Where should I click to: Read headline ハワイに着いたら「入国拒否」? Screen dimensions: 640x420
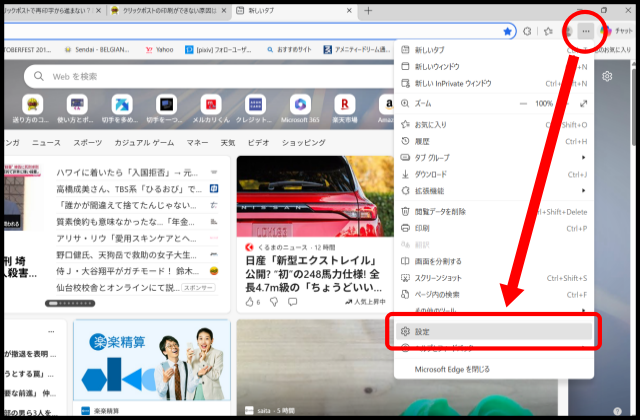point(127,173)
